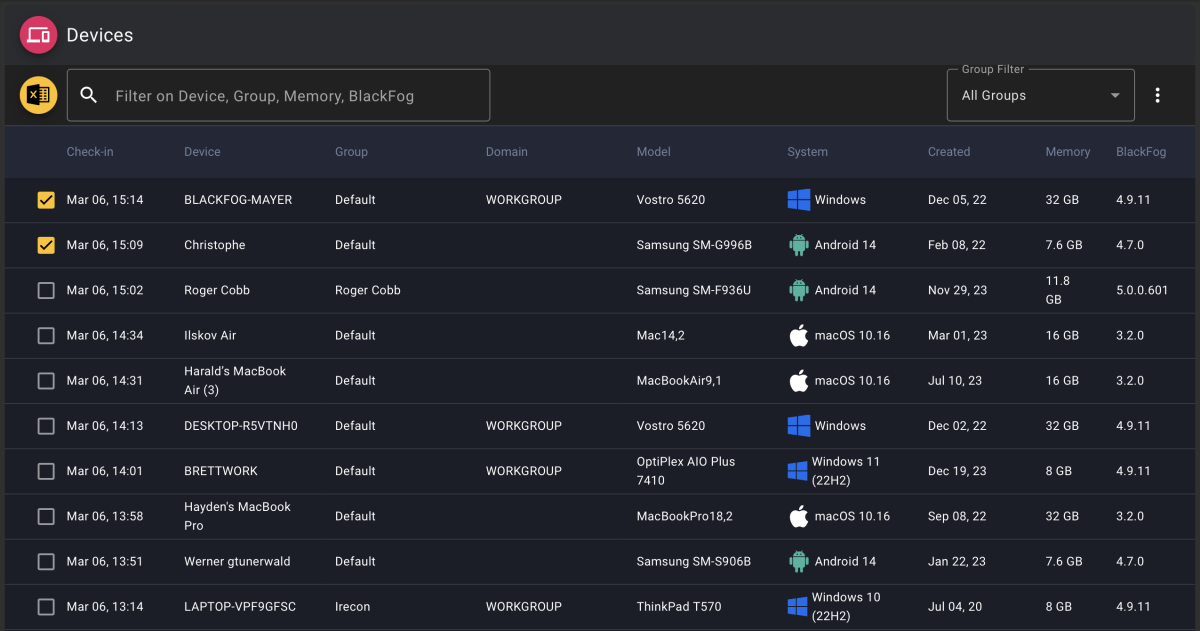Open the Werner gtunerwald device name
The width and height of the screenshot is (1200, 631).
[237, 561]
